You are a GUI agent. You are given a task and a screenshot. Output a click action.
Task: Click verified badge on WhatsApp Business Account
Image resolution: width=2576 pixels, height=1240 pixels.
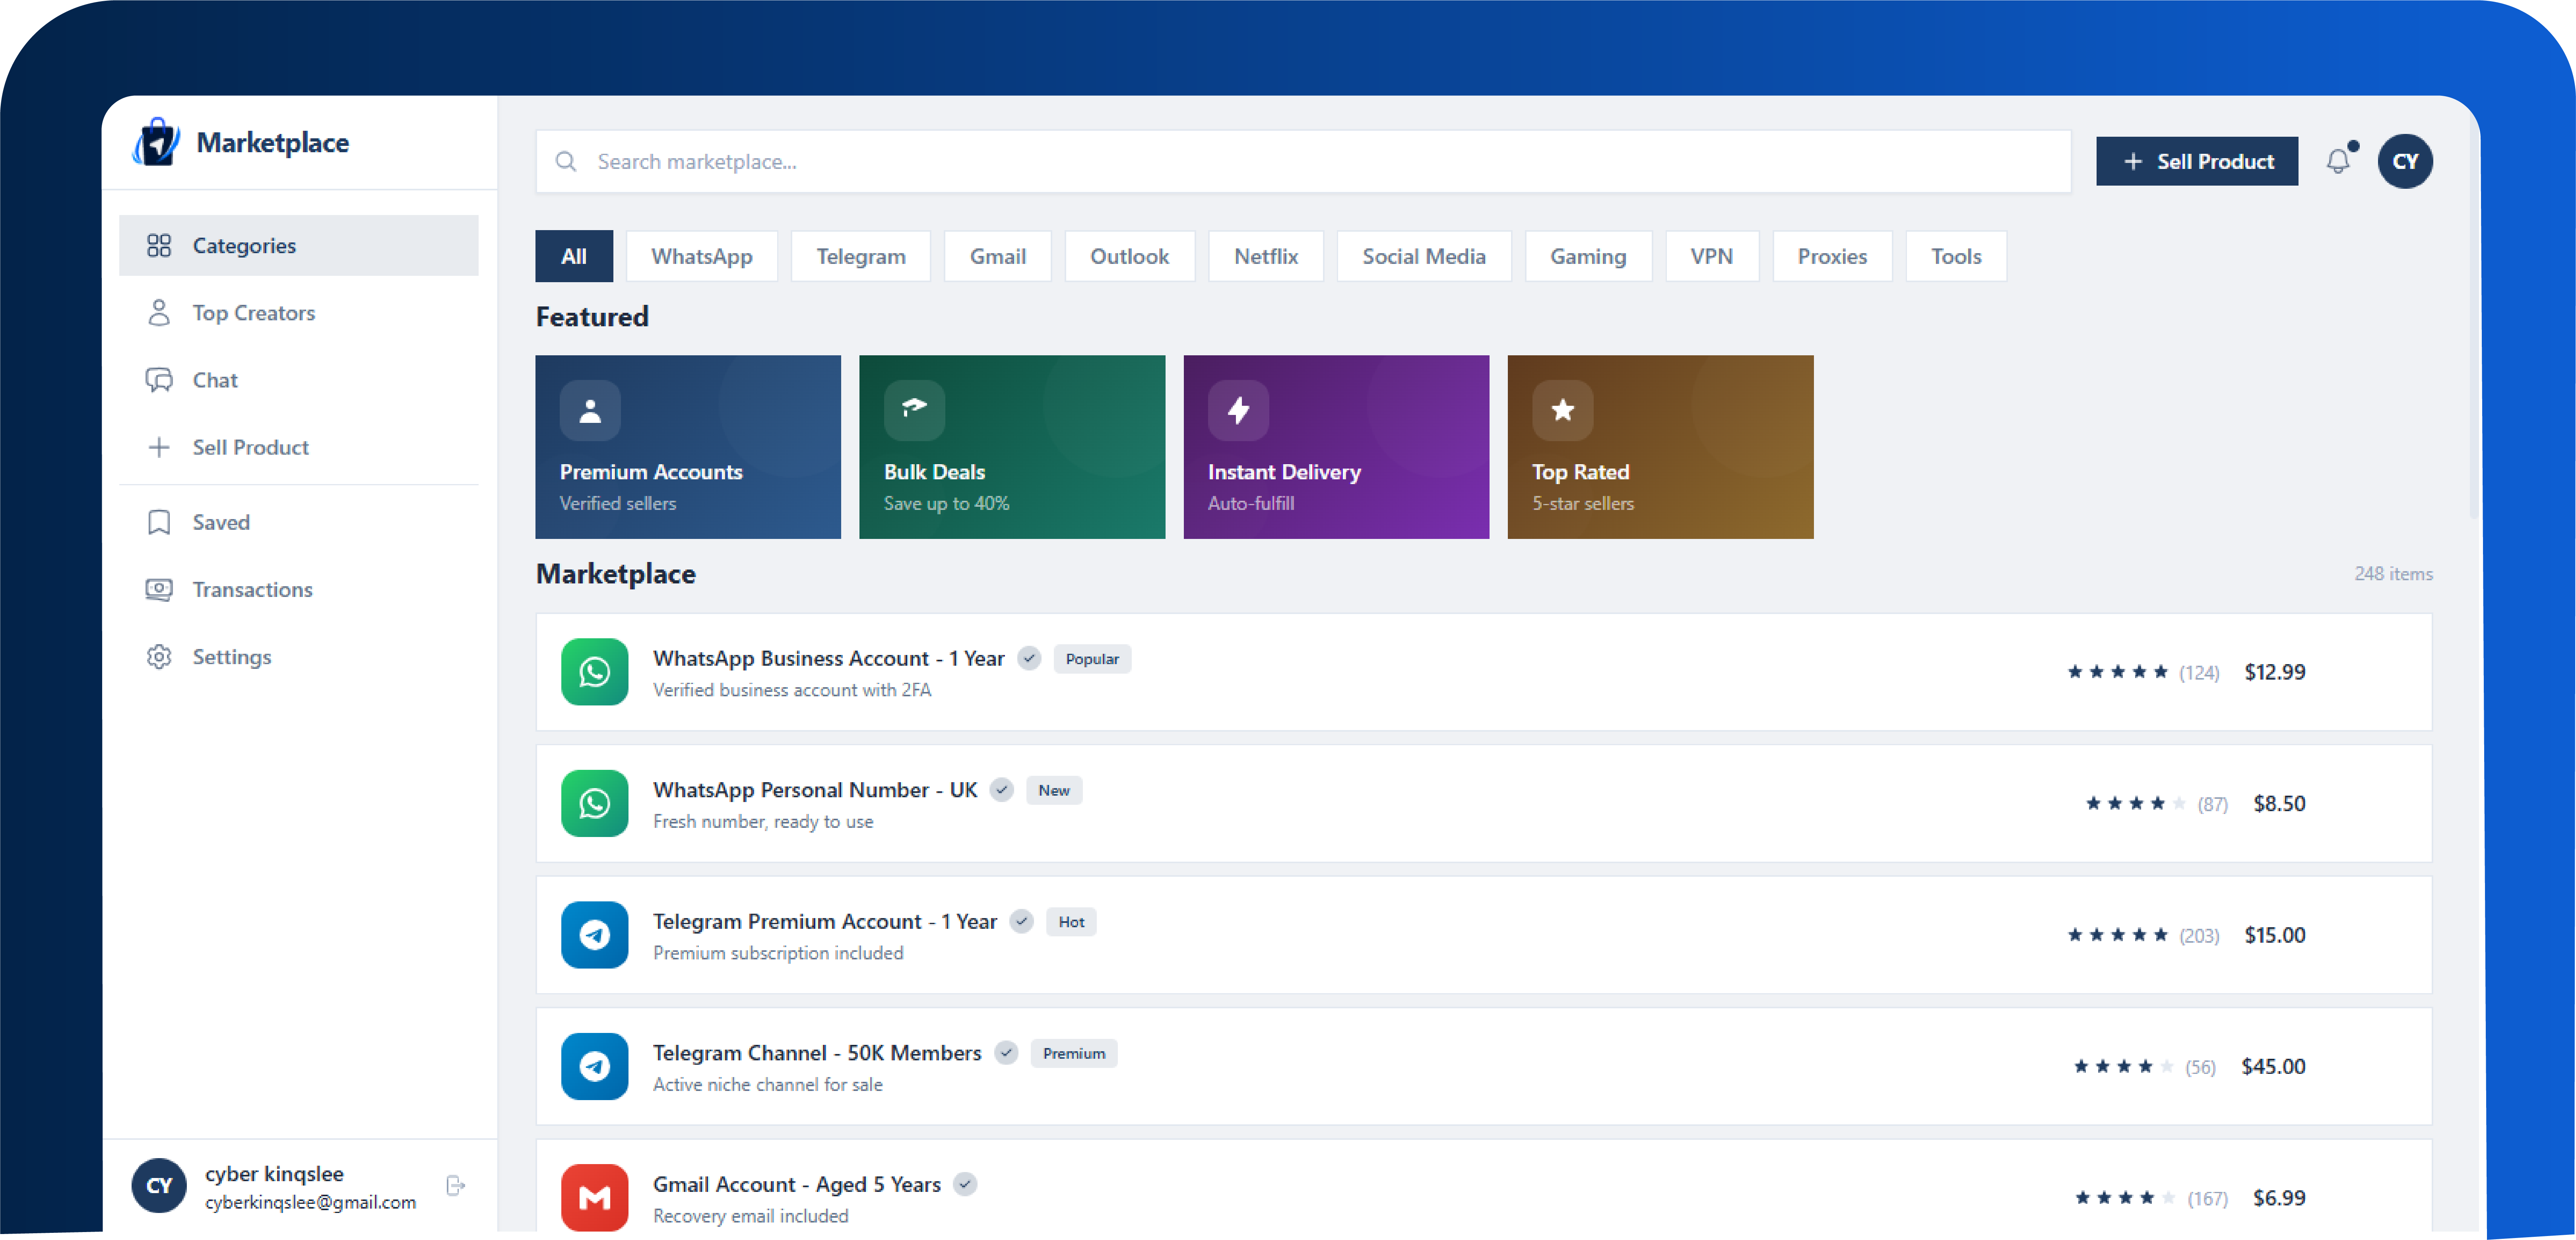coord(1029,658)
